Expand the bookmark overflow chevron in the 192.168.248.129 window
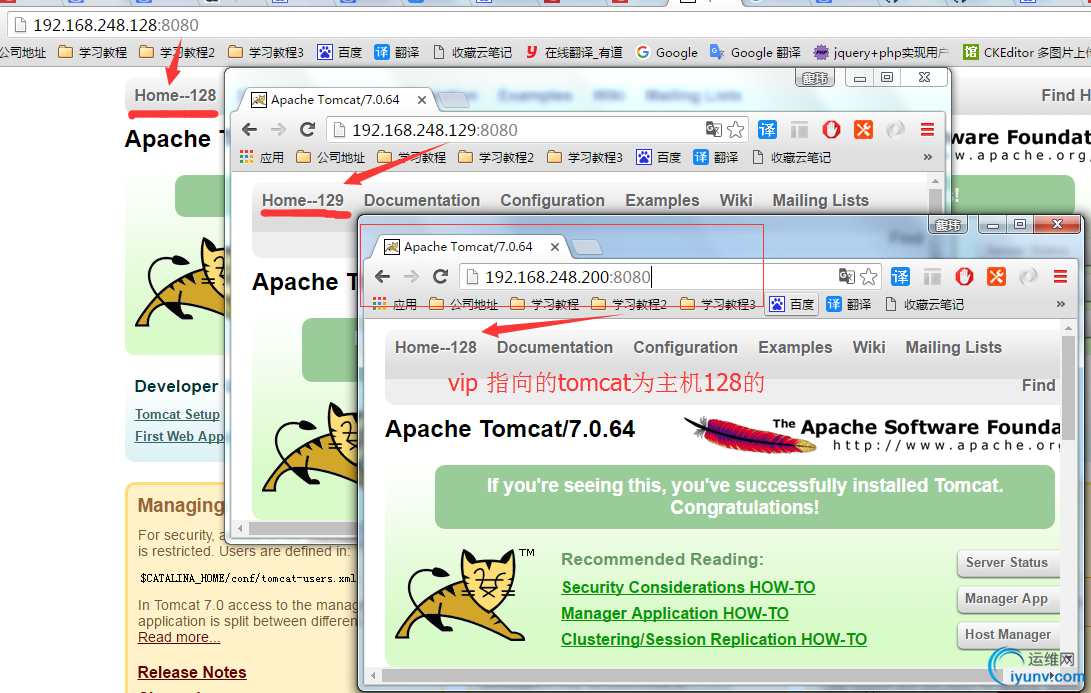 [927, 157]
